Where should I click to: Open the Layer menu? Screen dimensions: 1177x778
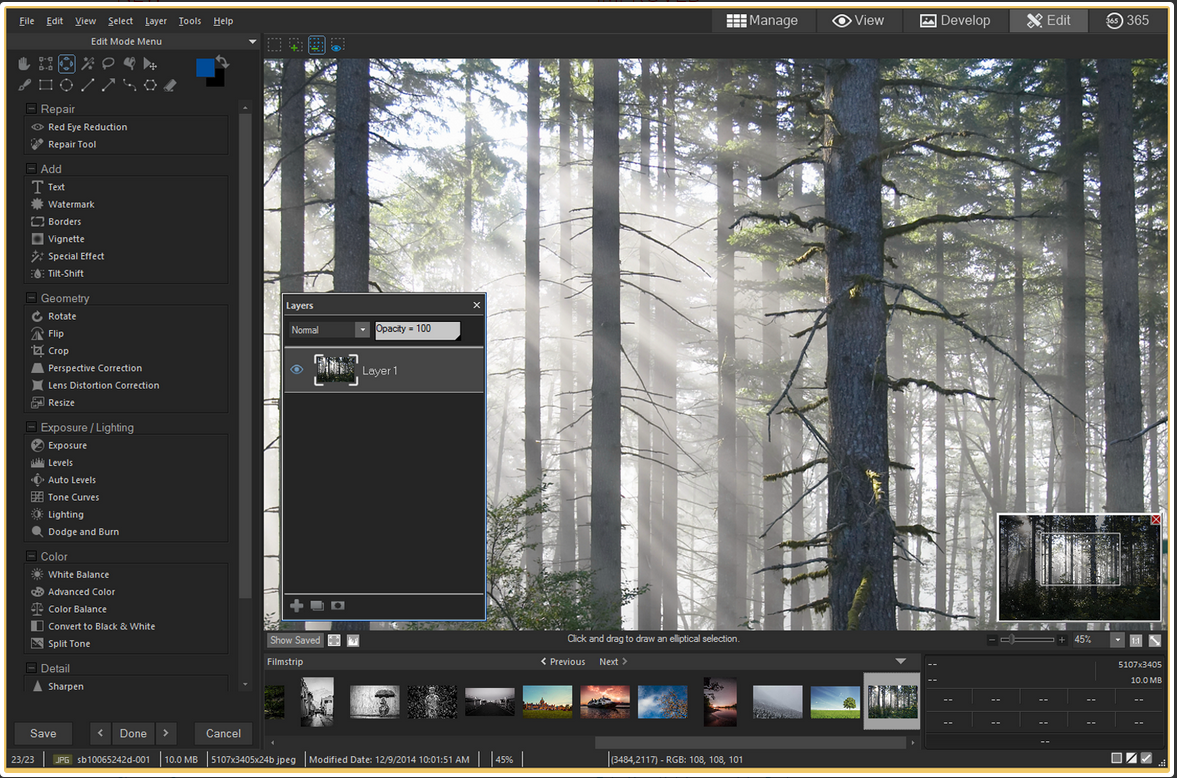click(x=155, y=21)
